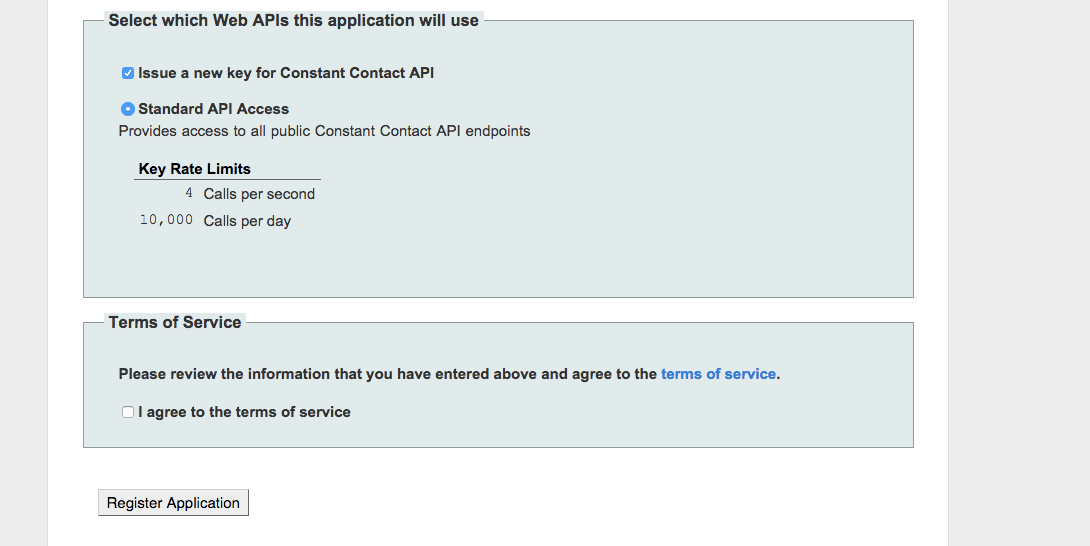This screenshot has width=1090, height=546.
Task: Check I agree to the terms of service
Action: point(128,412)
